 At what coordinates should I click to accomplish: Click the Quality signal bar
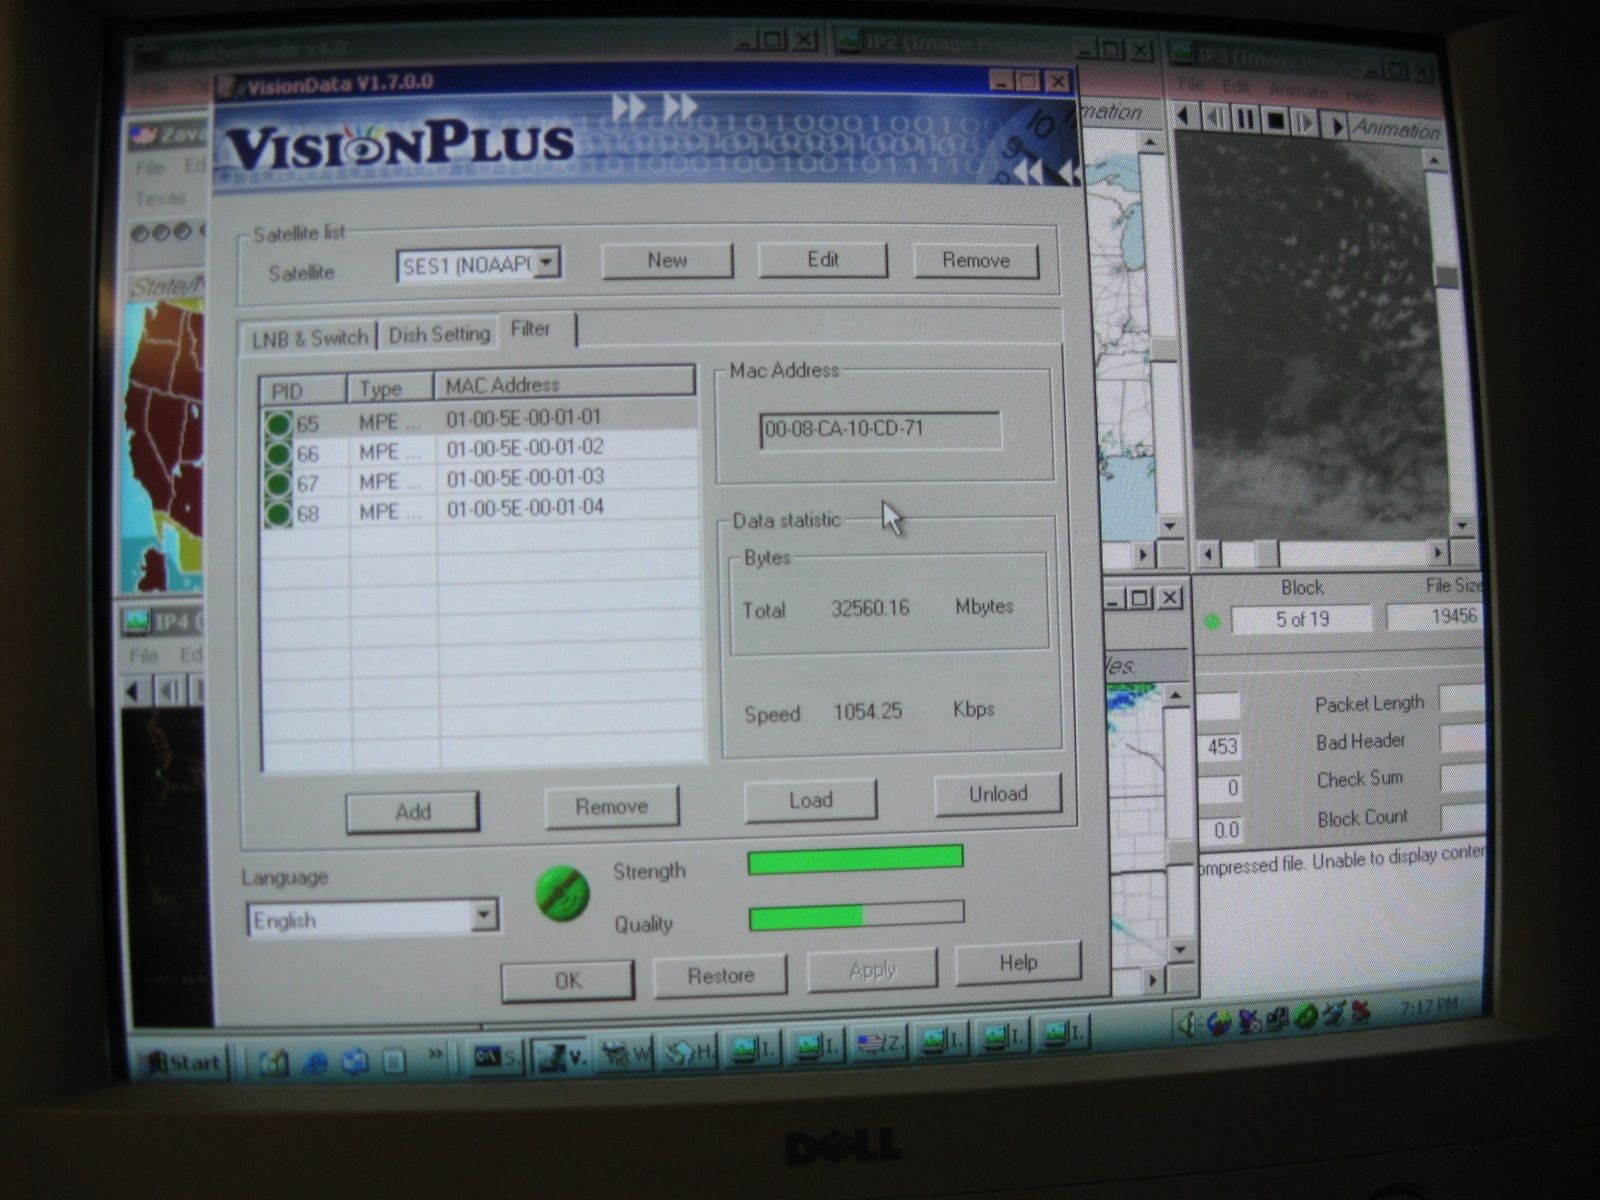(856, 915)
